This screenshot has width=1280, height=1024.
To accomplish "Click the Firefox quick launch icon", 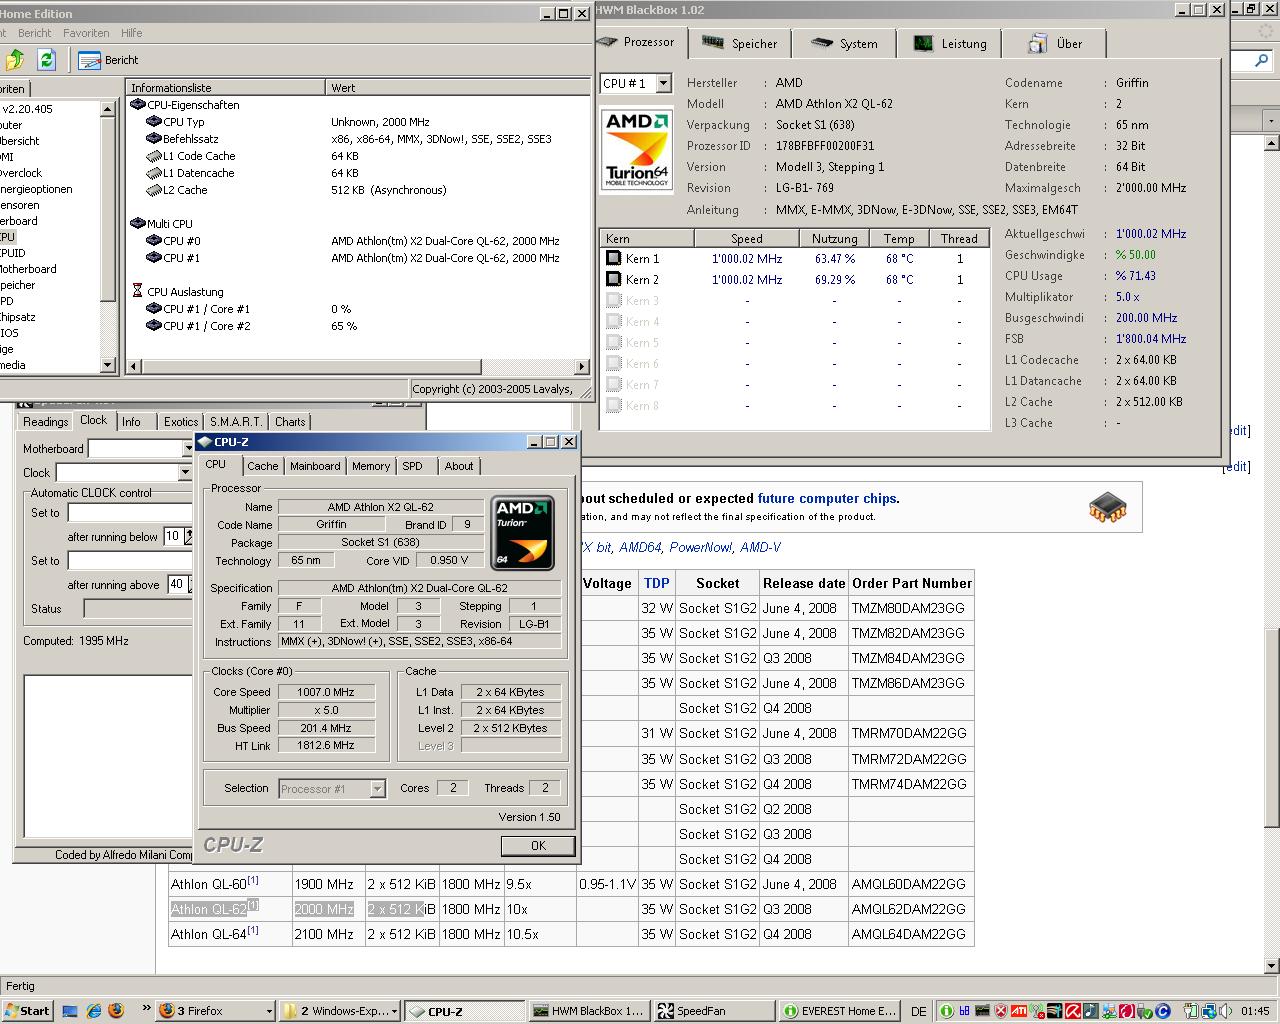I will (x=116, y=1011).
